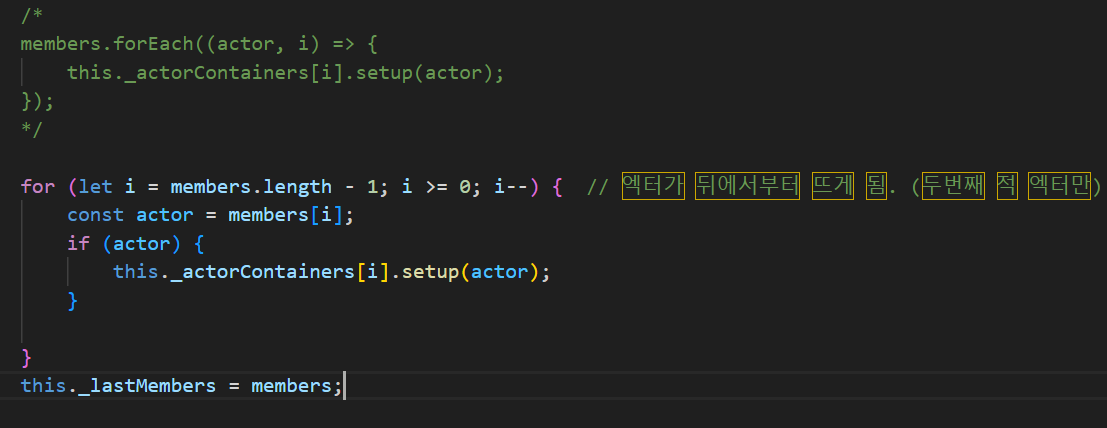Click the Korean word 엑터가 in comment

click(x=653, y=186)
